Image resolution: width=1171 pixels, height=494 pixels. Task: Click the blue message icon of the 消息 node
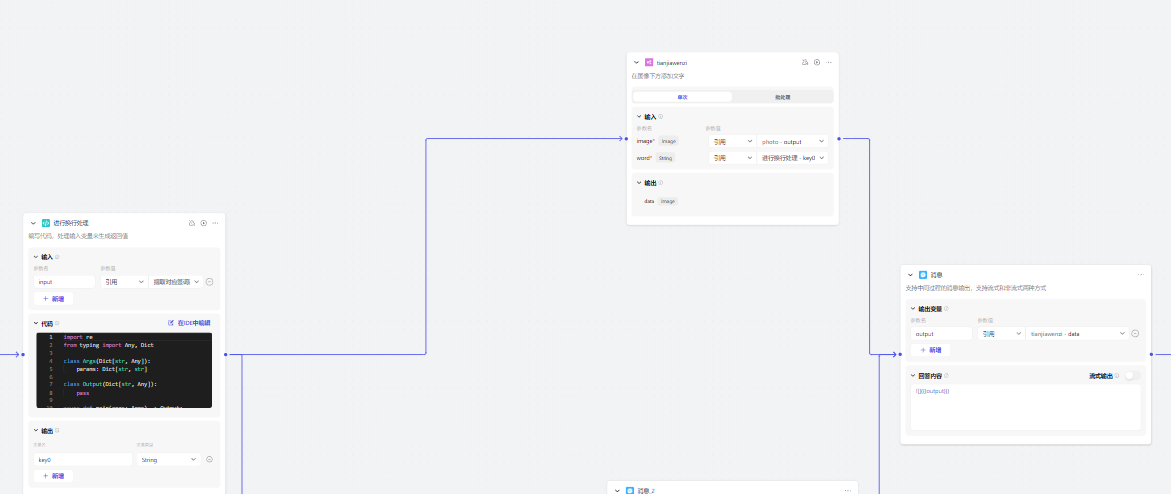pos(923,274)
